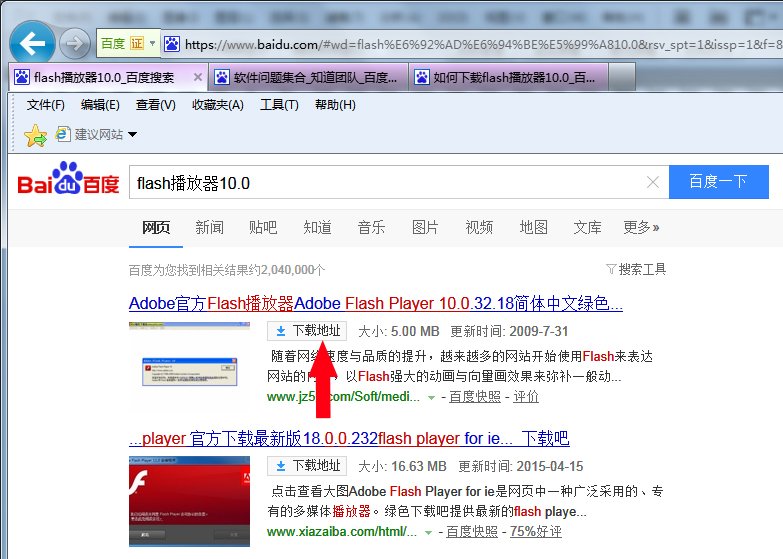The width and height of the screenshot is (783, 559).
Task: Open www.xiazaiba.com result URL
Action: (x=342, y=532)
